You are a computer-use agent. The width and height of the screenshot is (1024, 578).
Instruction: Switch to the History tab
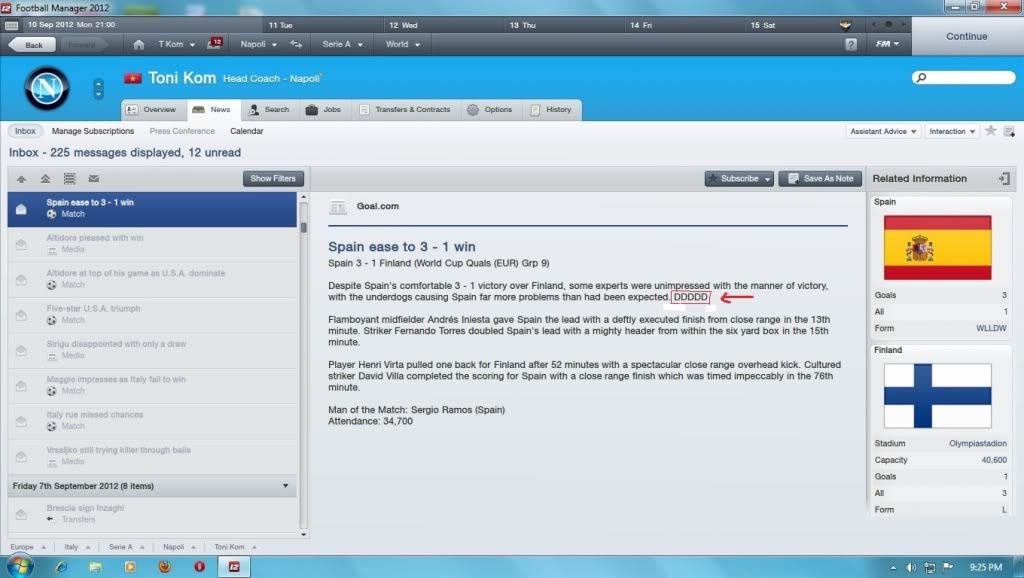point(551,110)
